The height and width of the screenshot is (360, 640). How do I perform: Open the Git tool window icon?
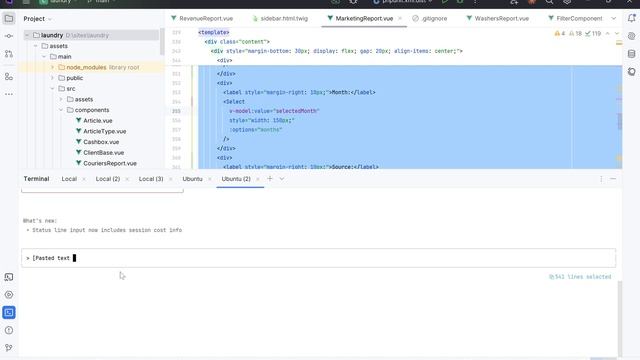[9, 347]
